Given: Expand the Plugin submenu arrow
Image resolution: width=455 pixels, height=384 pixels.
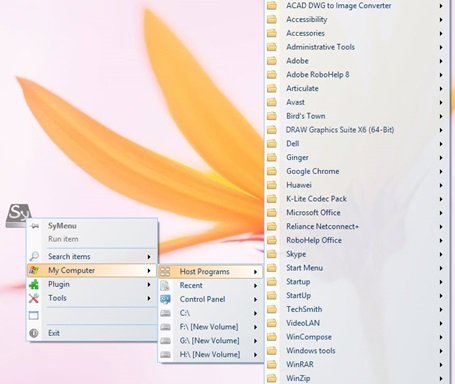Looking at the screenshot, I should (x=149, y=284).
